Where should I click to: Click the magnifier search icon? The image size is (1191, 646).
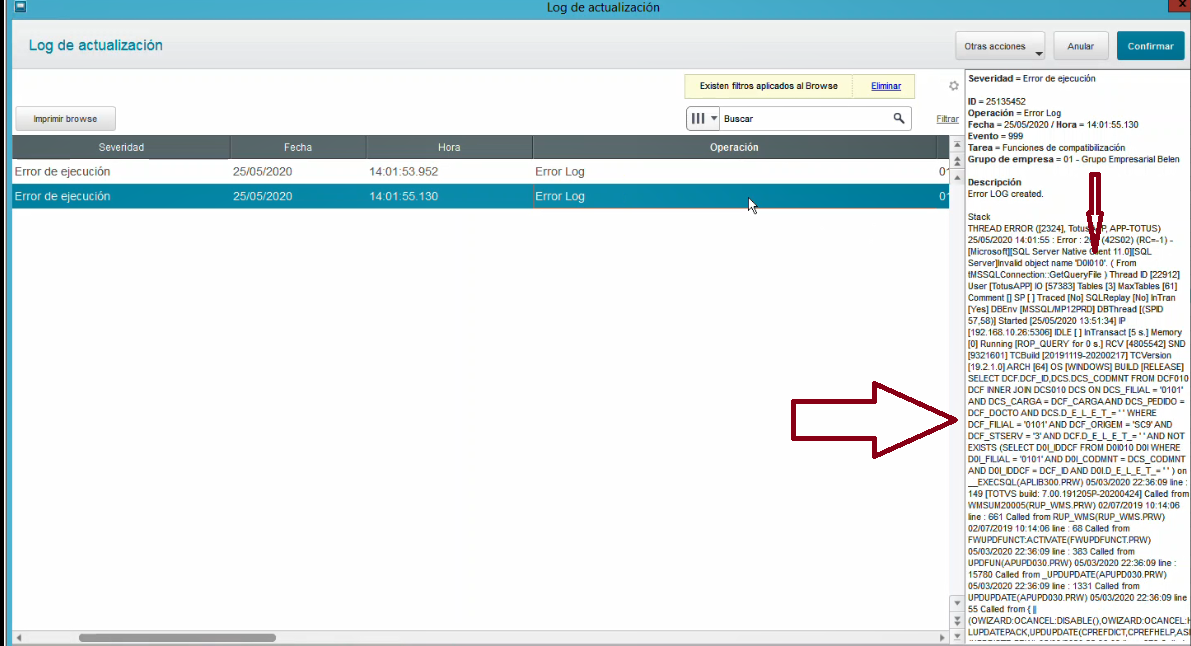tap(899, 119)
